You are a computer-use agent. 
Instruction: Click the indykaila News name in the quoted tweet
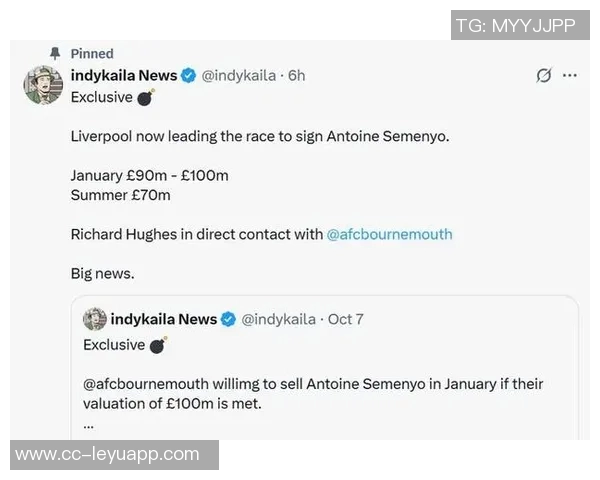coord(164,319)
